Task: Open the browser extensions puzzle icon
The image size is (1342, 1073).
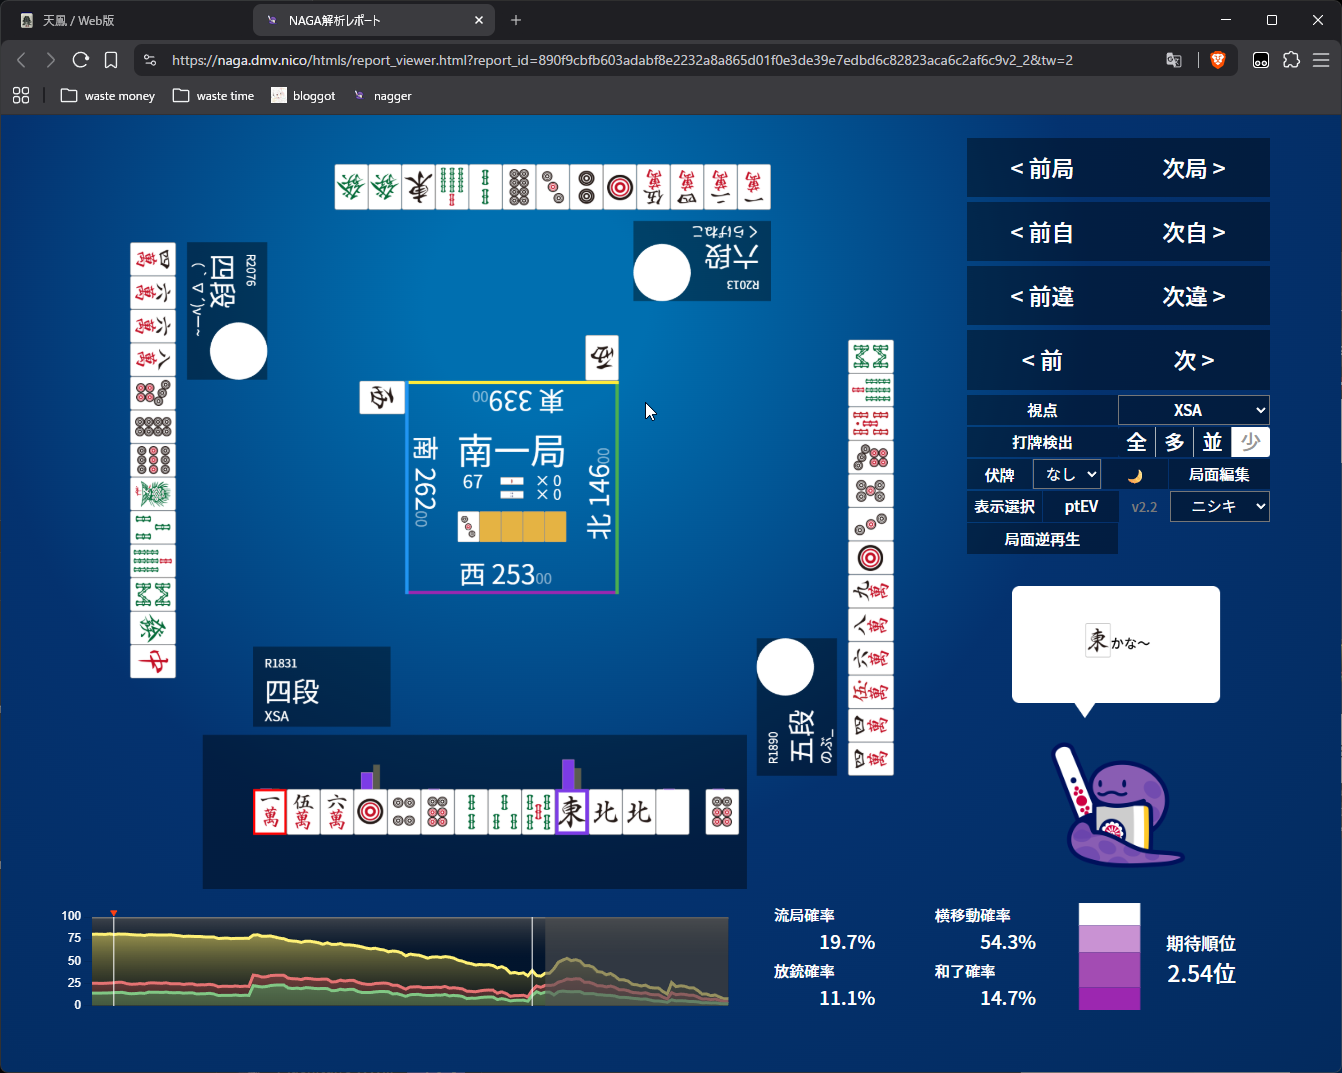Action: click(x=1291, y=60)
